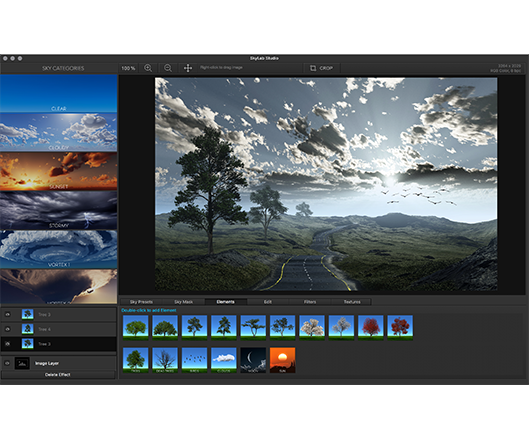This screenshot has width=529, height=439.
Task: Open the Clouds element category
Action: pyautogui.click(x=224, y=360)
